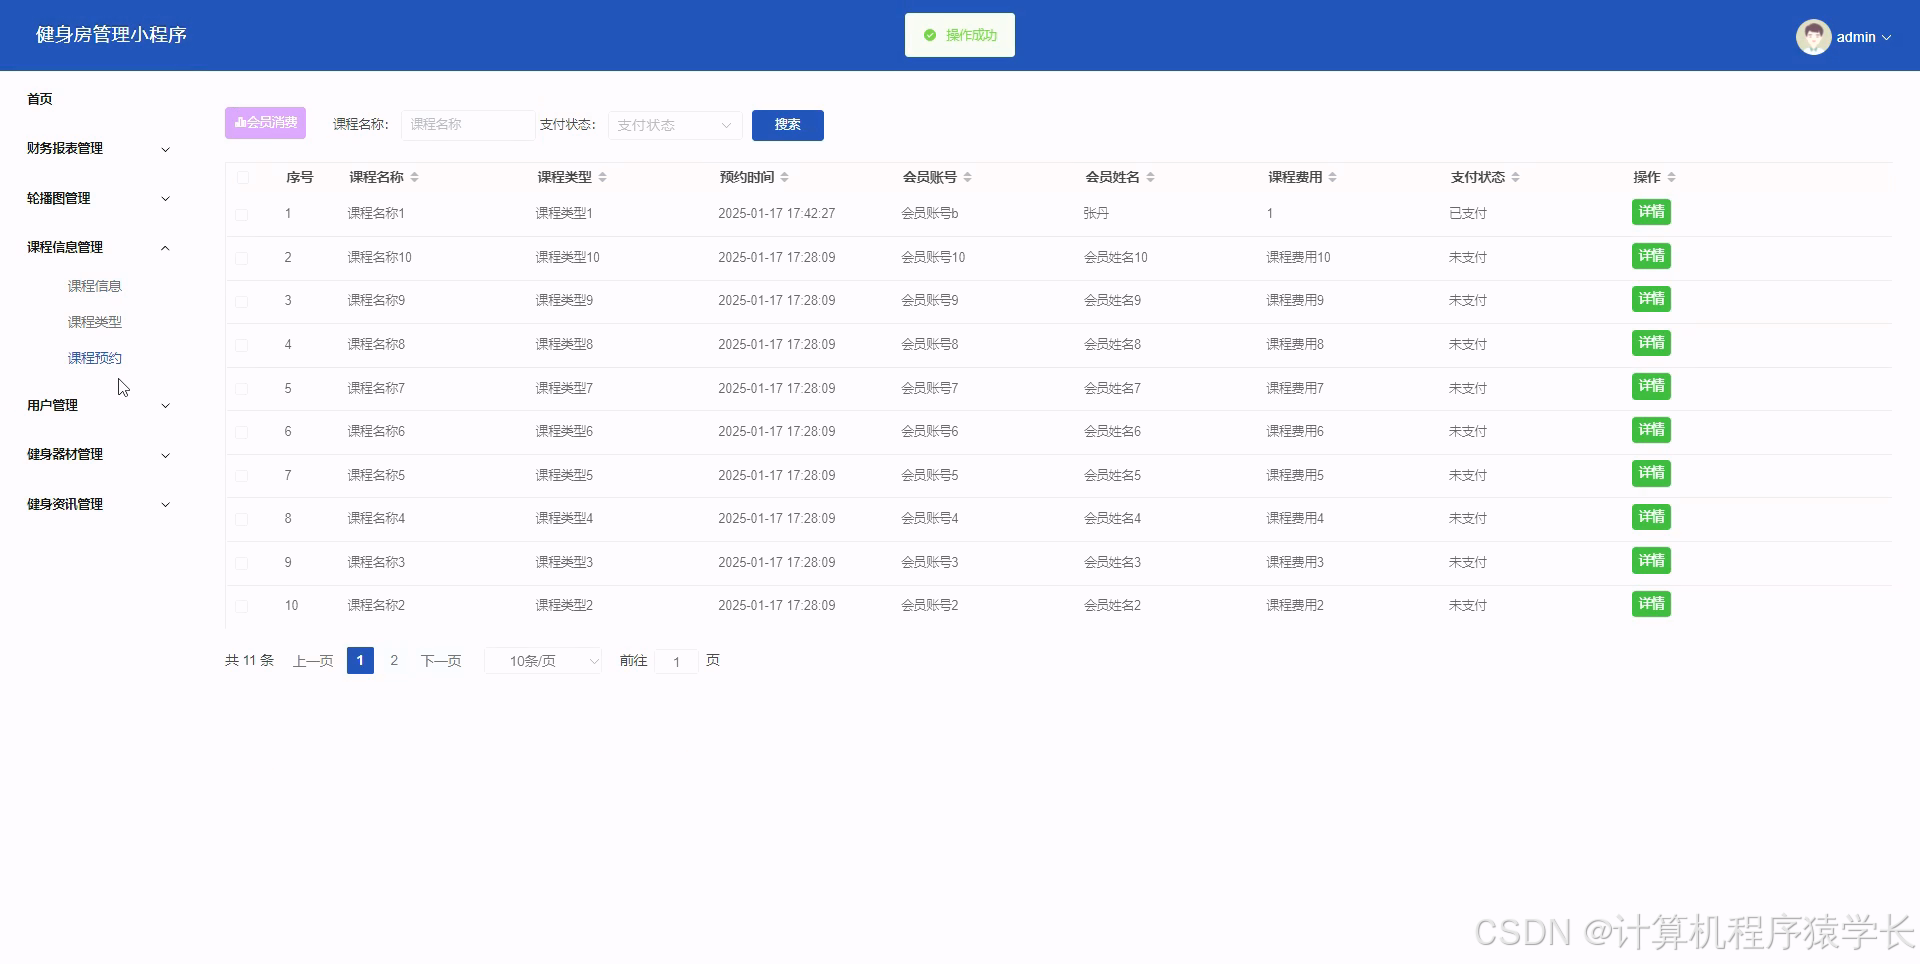Sort by 支付状态 column arrows
Image resolution: width=1920 pixels, height=964 pixels.
click(1514, 177)
